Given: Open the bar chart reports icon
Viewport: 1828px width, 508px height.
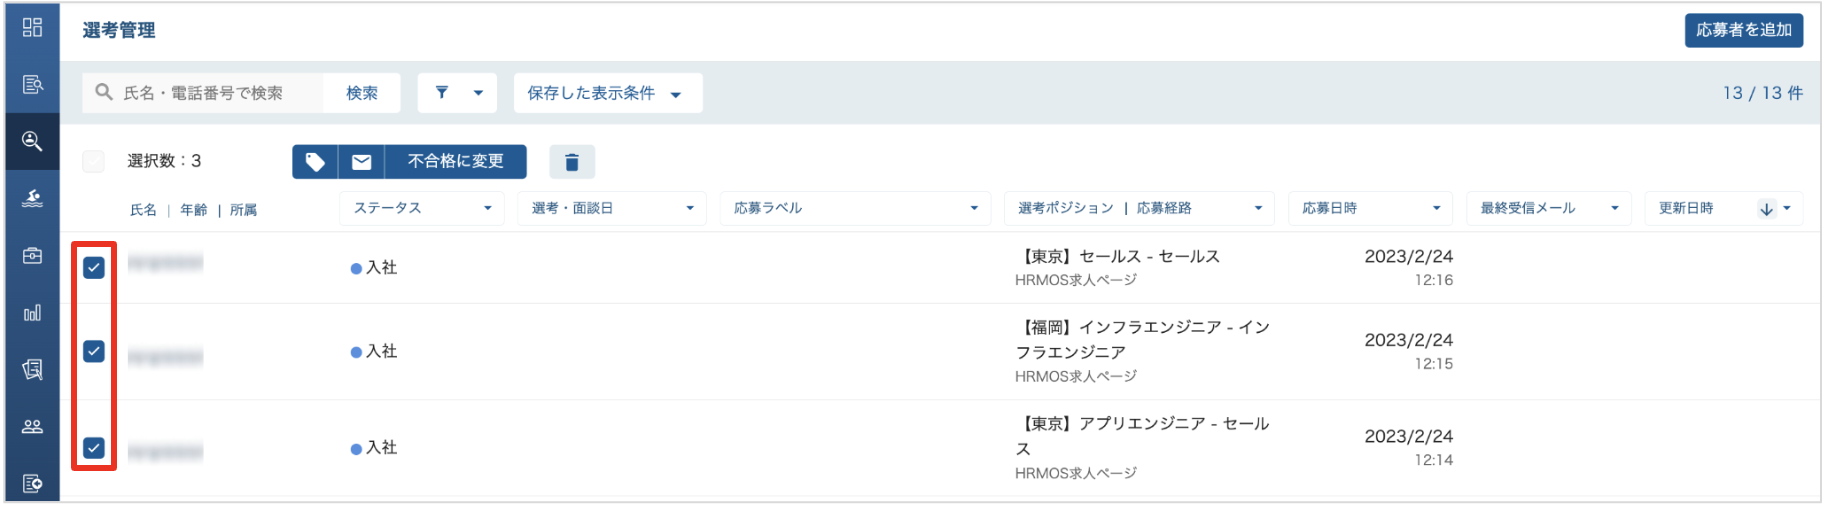Looking at the screenshot, I should tap(32, 313).
